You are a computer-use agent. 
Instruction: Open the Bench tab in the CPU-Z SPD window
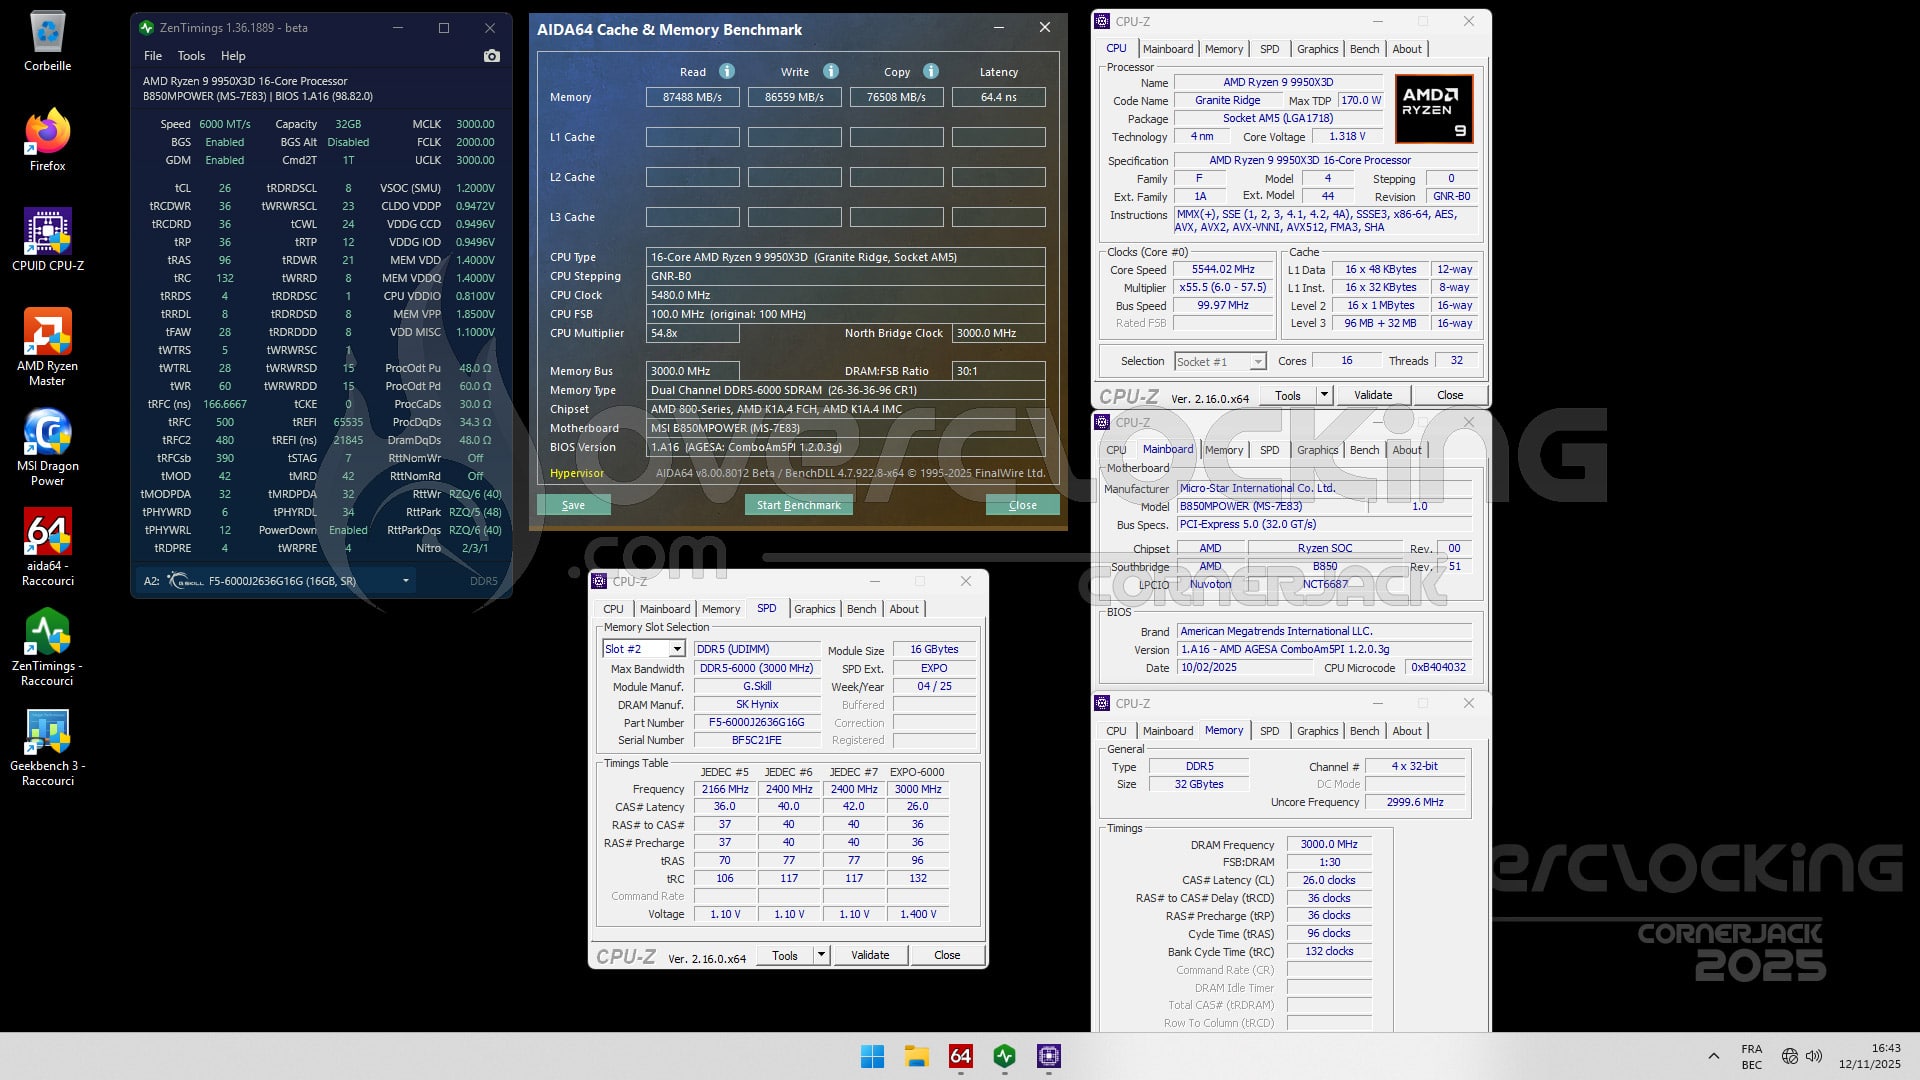pyautogui.click(x=861, y=609)
